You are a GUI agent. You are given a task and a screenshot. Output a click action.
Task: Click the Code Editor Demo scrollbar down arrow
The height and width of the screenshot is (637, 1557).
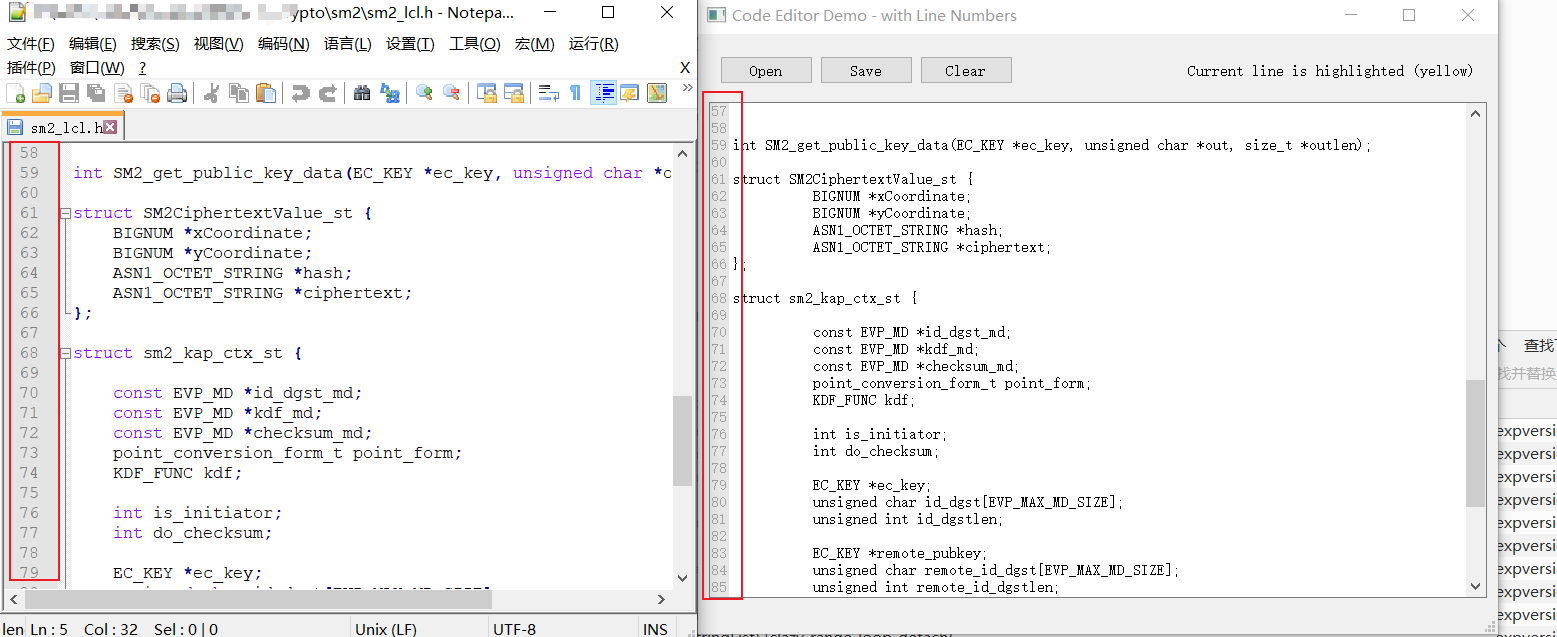pyautogui.click(x=1475, y=587)
